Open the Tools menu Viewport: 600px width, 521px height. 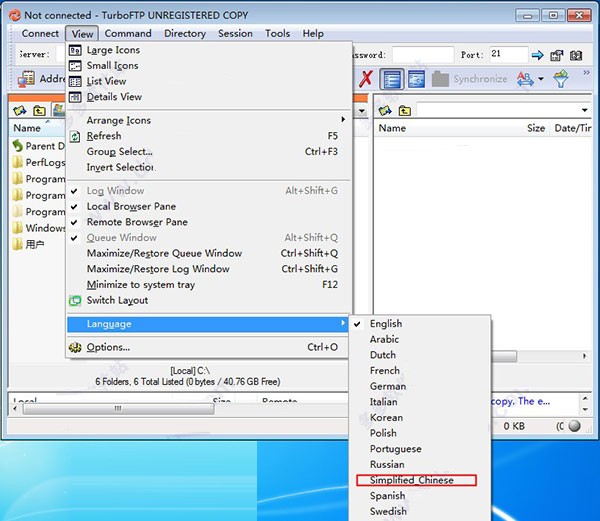(277, 34)
